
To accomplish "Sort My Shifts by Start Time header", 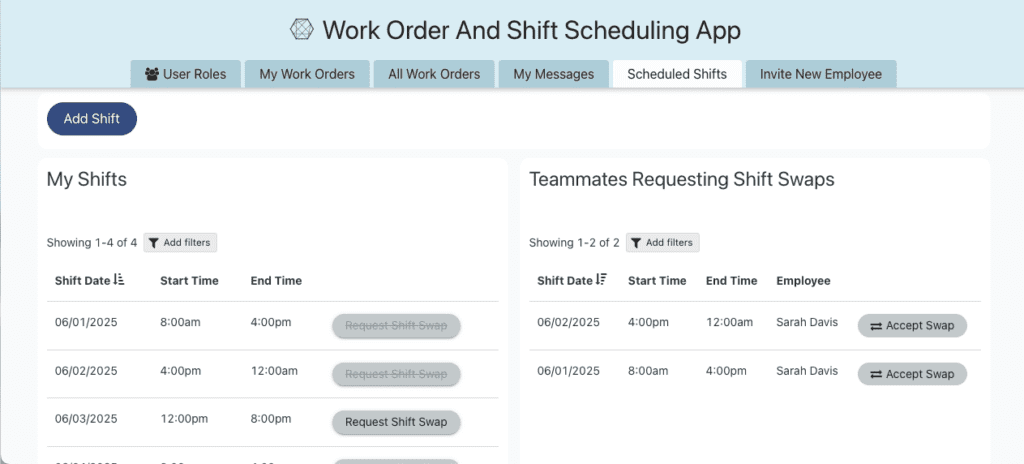I will [x=189, y=281].
